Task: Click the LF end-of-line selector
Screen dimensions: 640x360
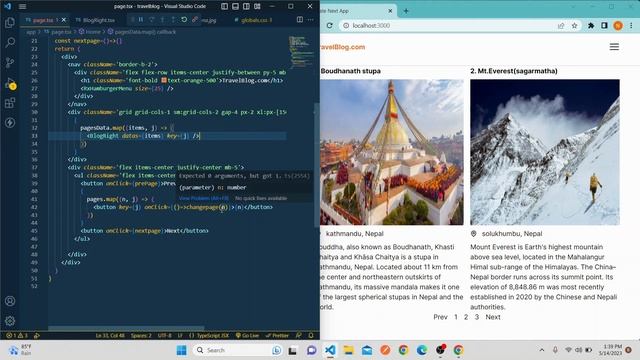Action: (180, 336)
